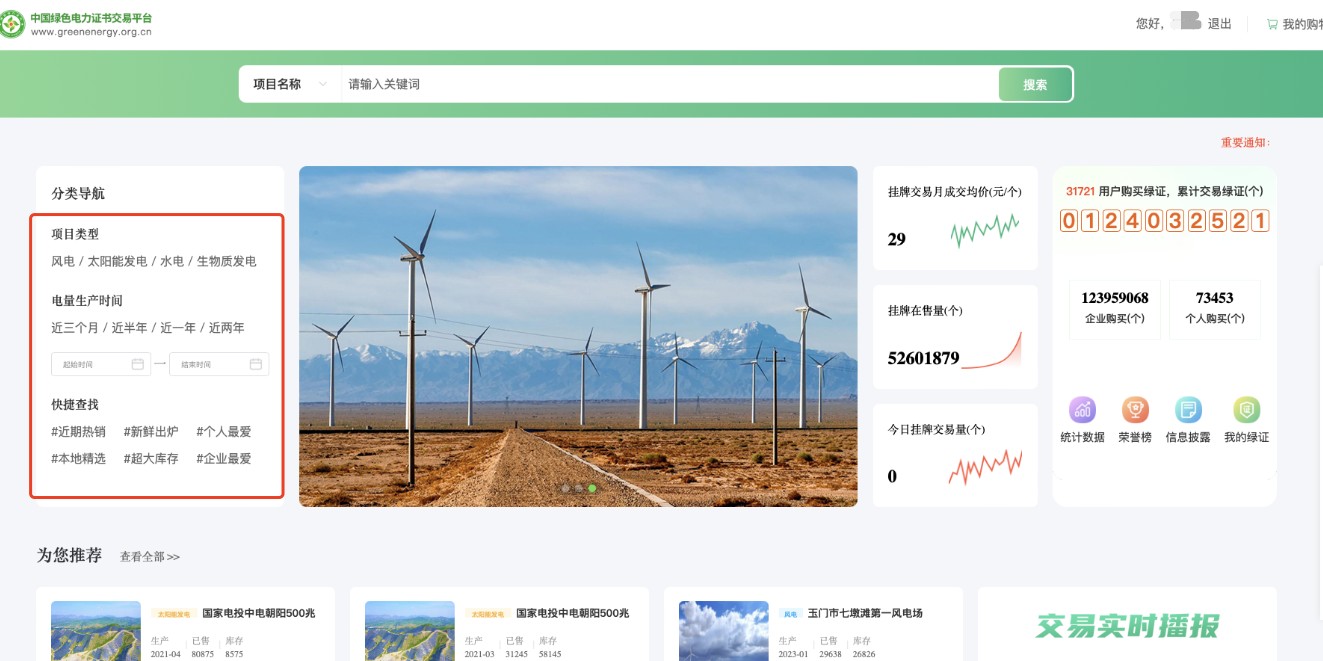Click the 风电 tag on 玉门市 card
This screenshot has width=1323, height=661.
[790, 614]
